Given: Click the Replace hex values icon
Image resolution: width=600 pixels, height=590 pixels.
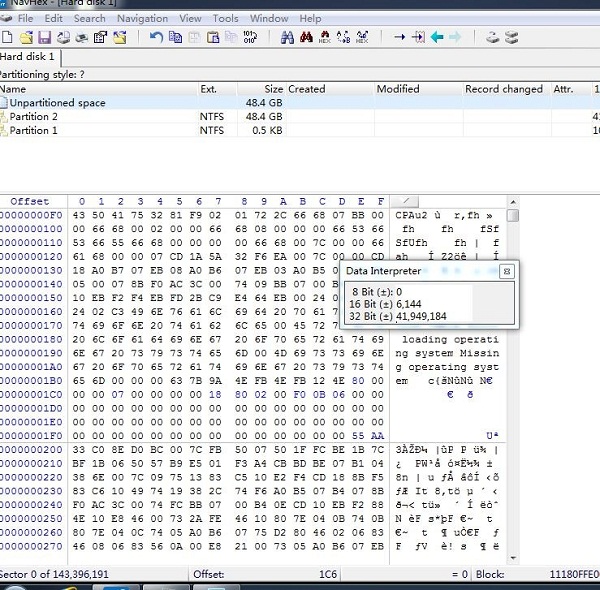Looking at the screenshot, I should (x=362, y=37).
